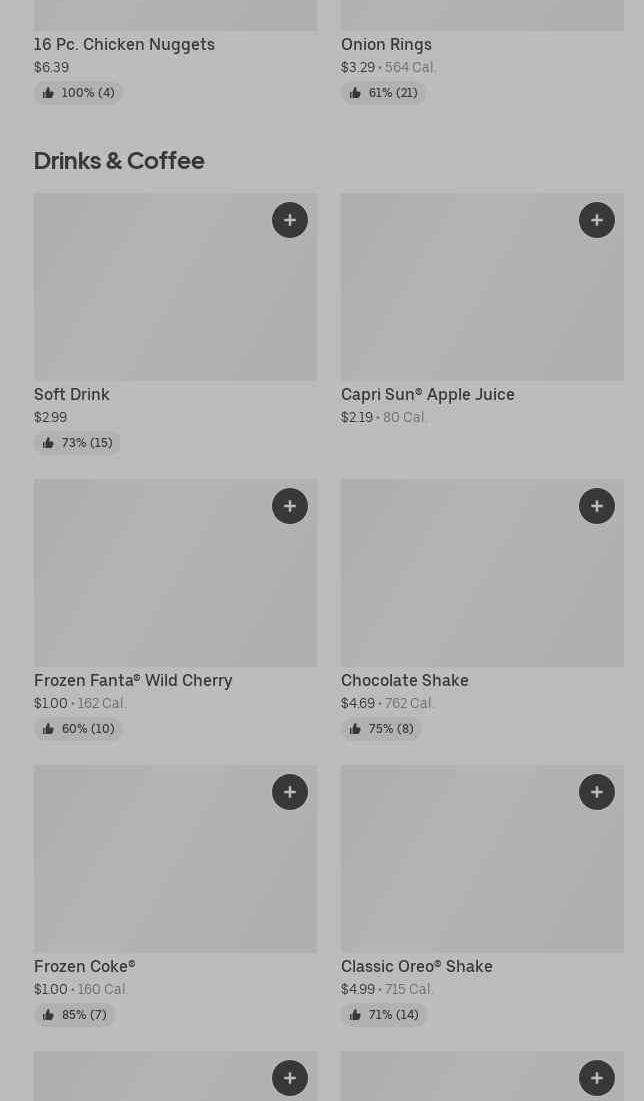This screenshot has width=644, height=1101.
Task: Click the 85% rating on Frozen Coke
Action: tap(75, 1015)
